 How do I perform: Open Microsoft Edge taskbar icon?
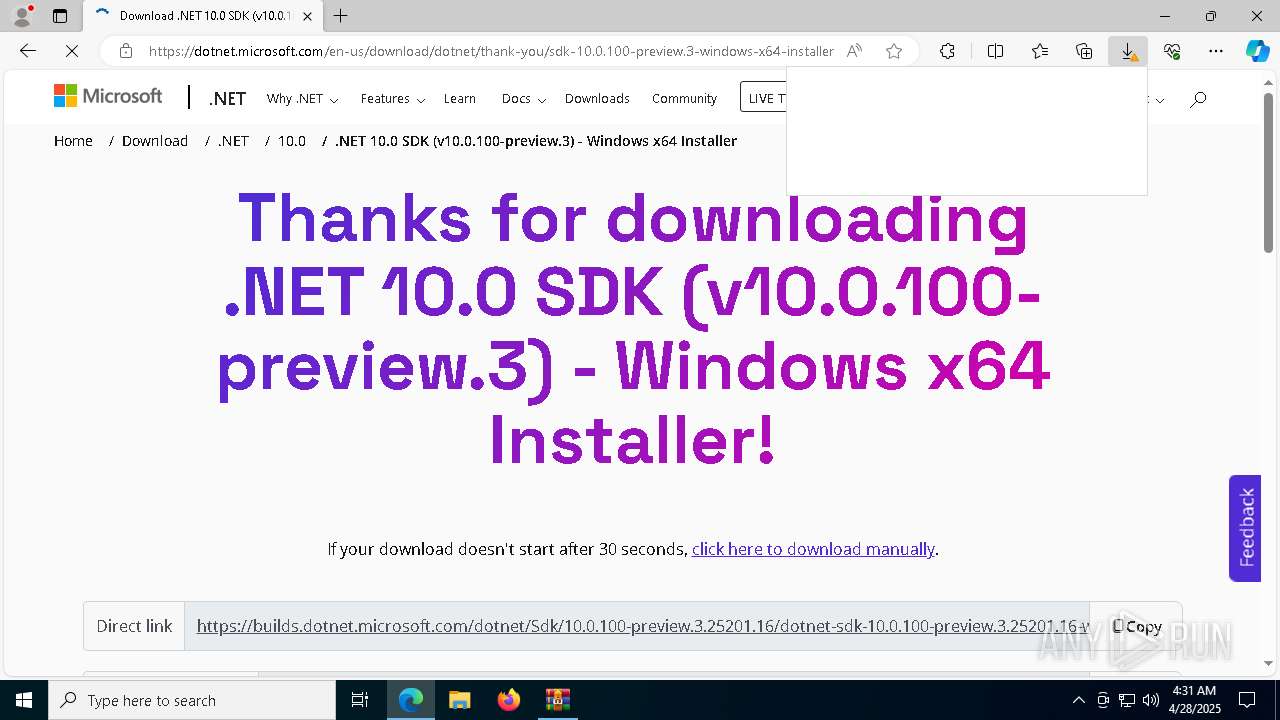pos(411,700)
